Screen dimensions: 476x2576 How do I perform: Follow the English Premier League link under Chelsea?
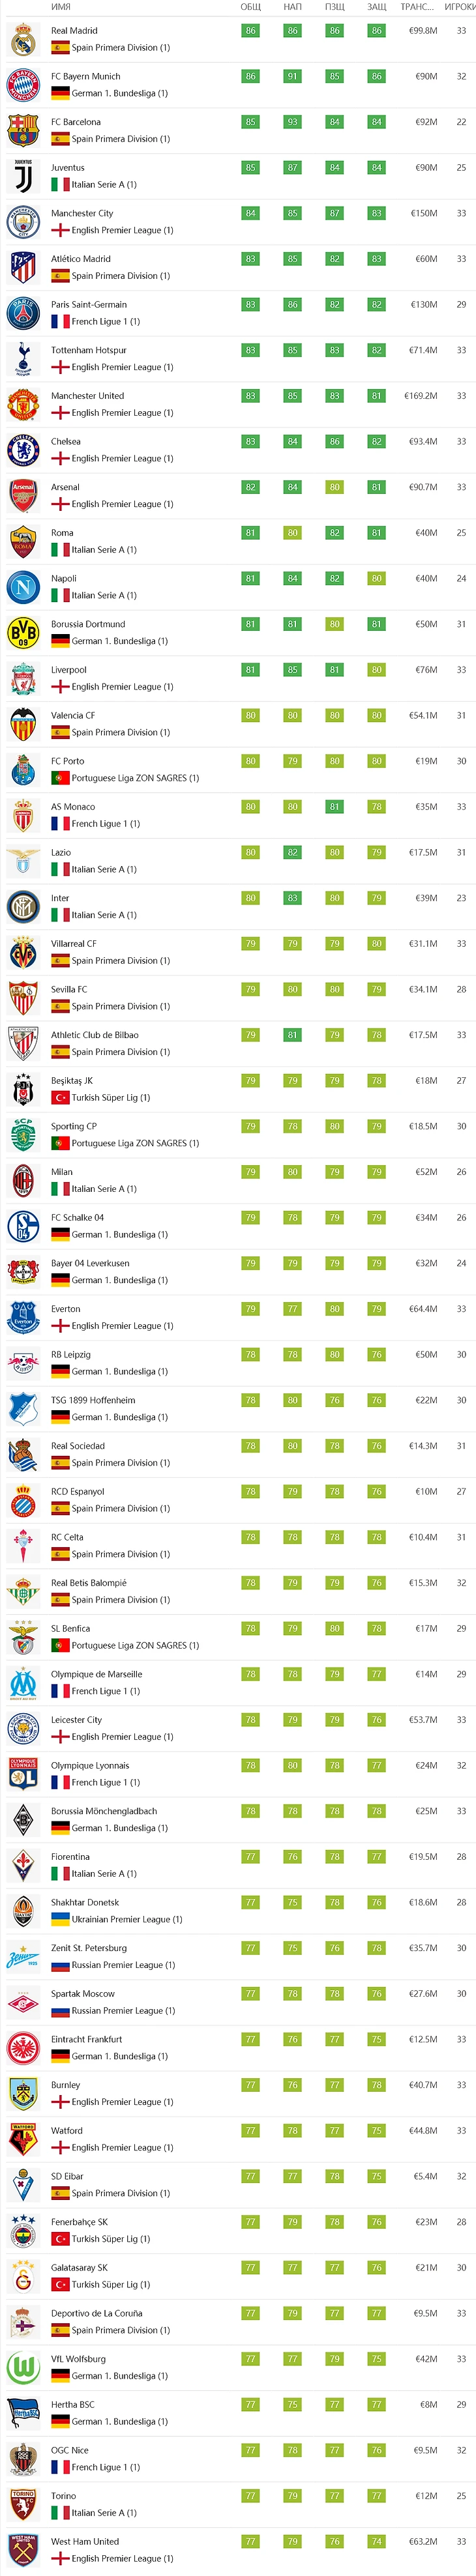[x=122, y=458]
